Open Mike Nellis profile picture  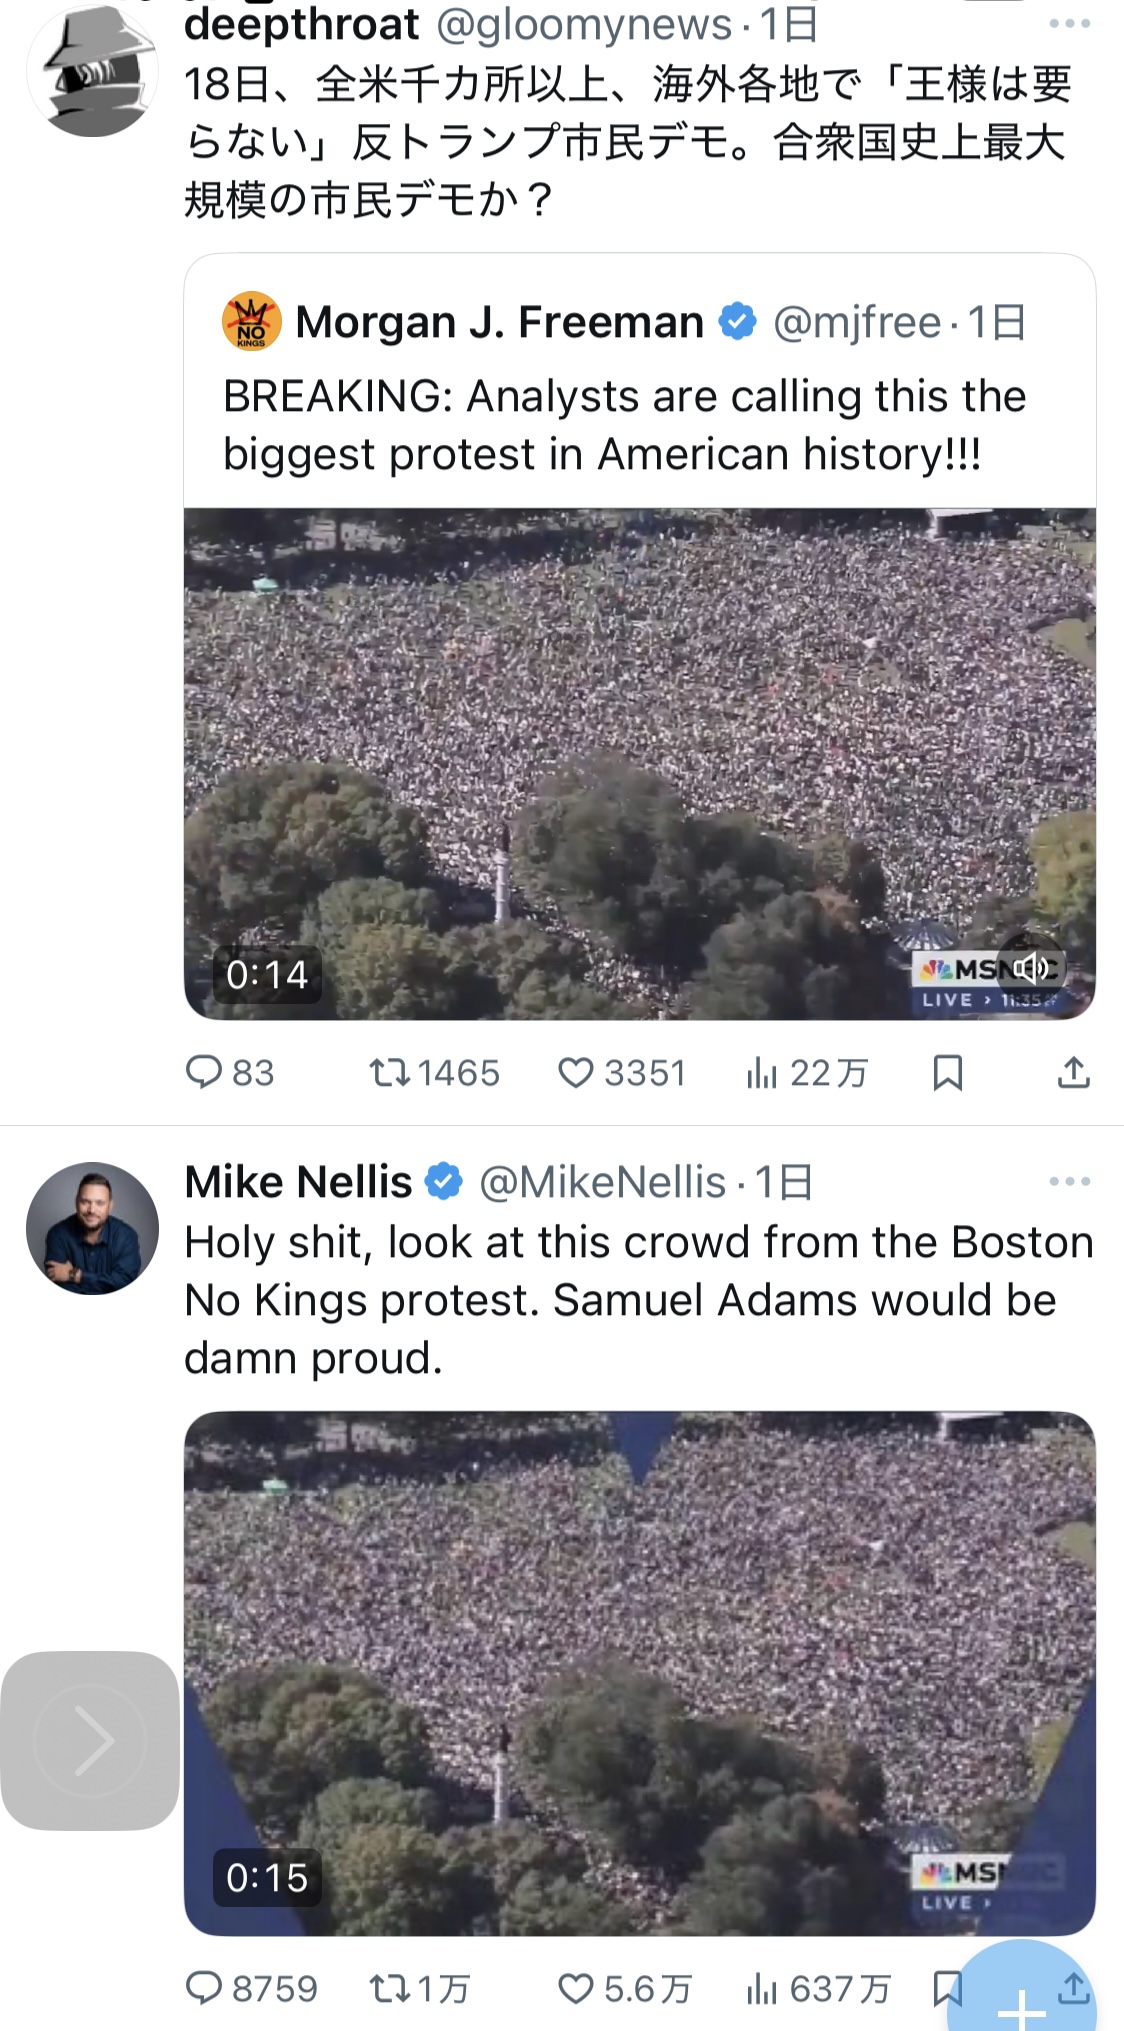92,1228
